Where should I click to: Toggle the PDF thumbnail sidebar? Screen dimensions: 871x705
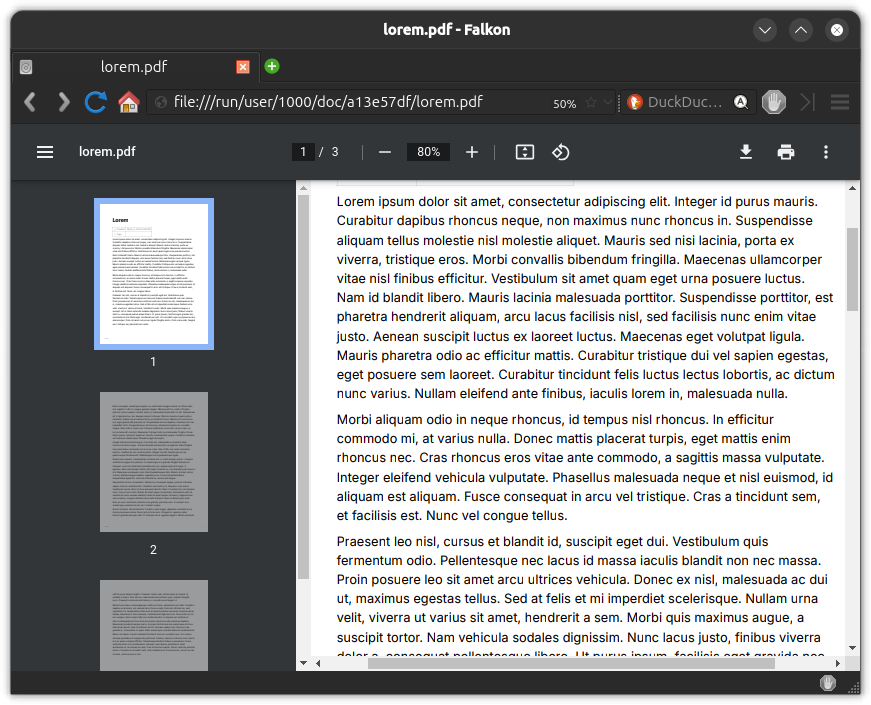point(45,152)
